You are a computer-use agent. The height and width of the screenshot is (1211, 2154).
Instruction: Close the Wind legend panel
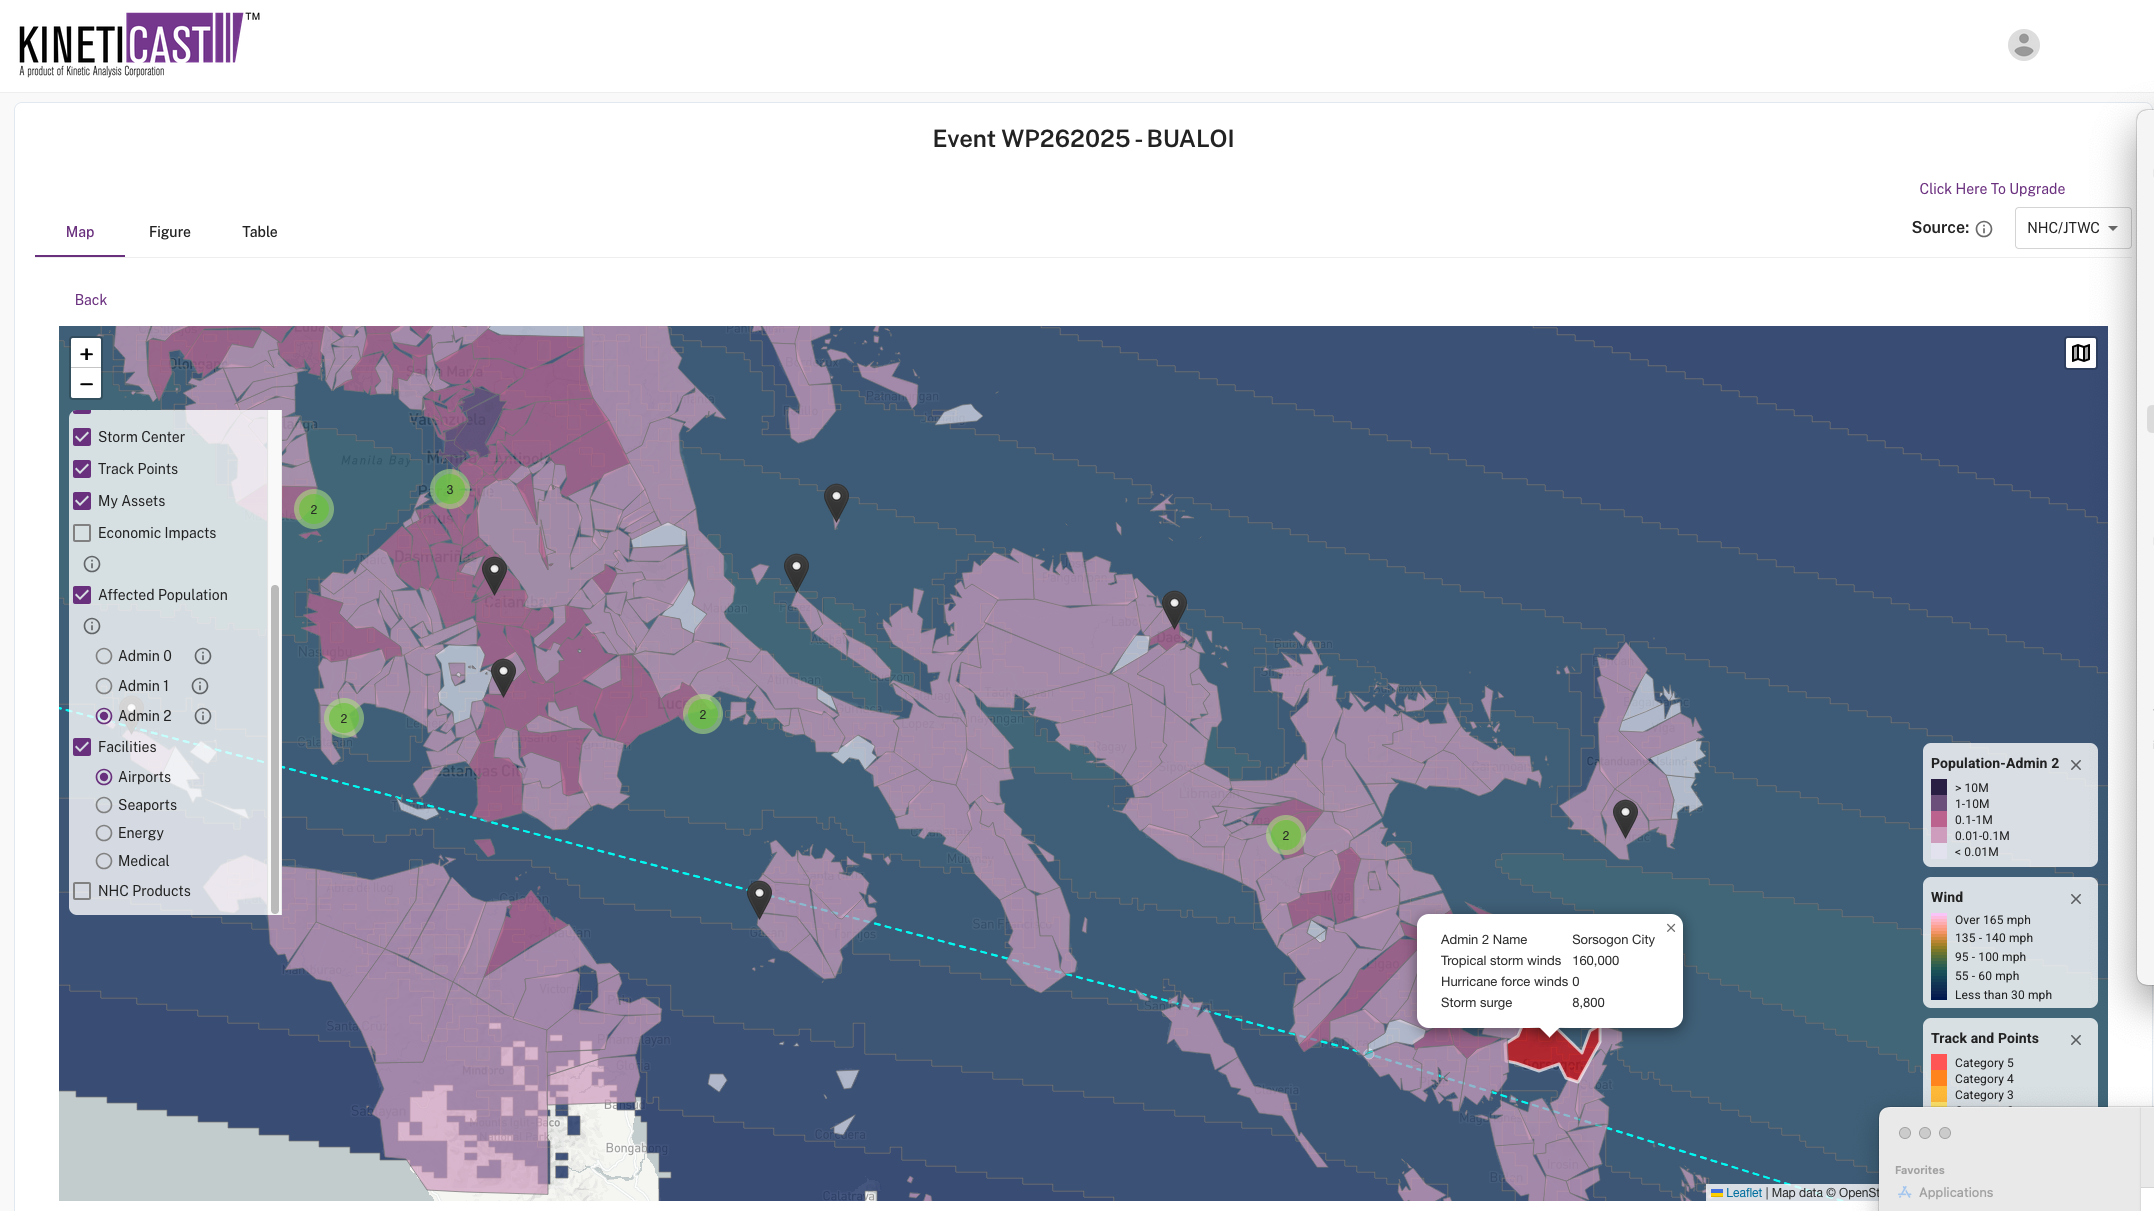(2076, 899)
